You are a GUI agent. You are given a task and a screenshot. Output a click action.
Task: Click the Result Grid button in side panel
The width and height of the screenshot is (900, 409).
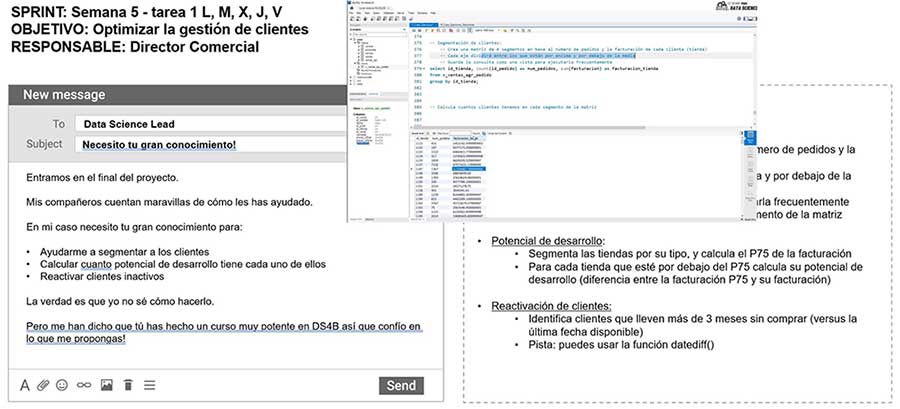click(x=749, y=138)
